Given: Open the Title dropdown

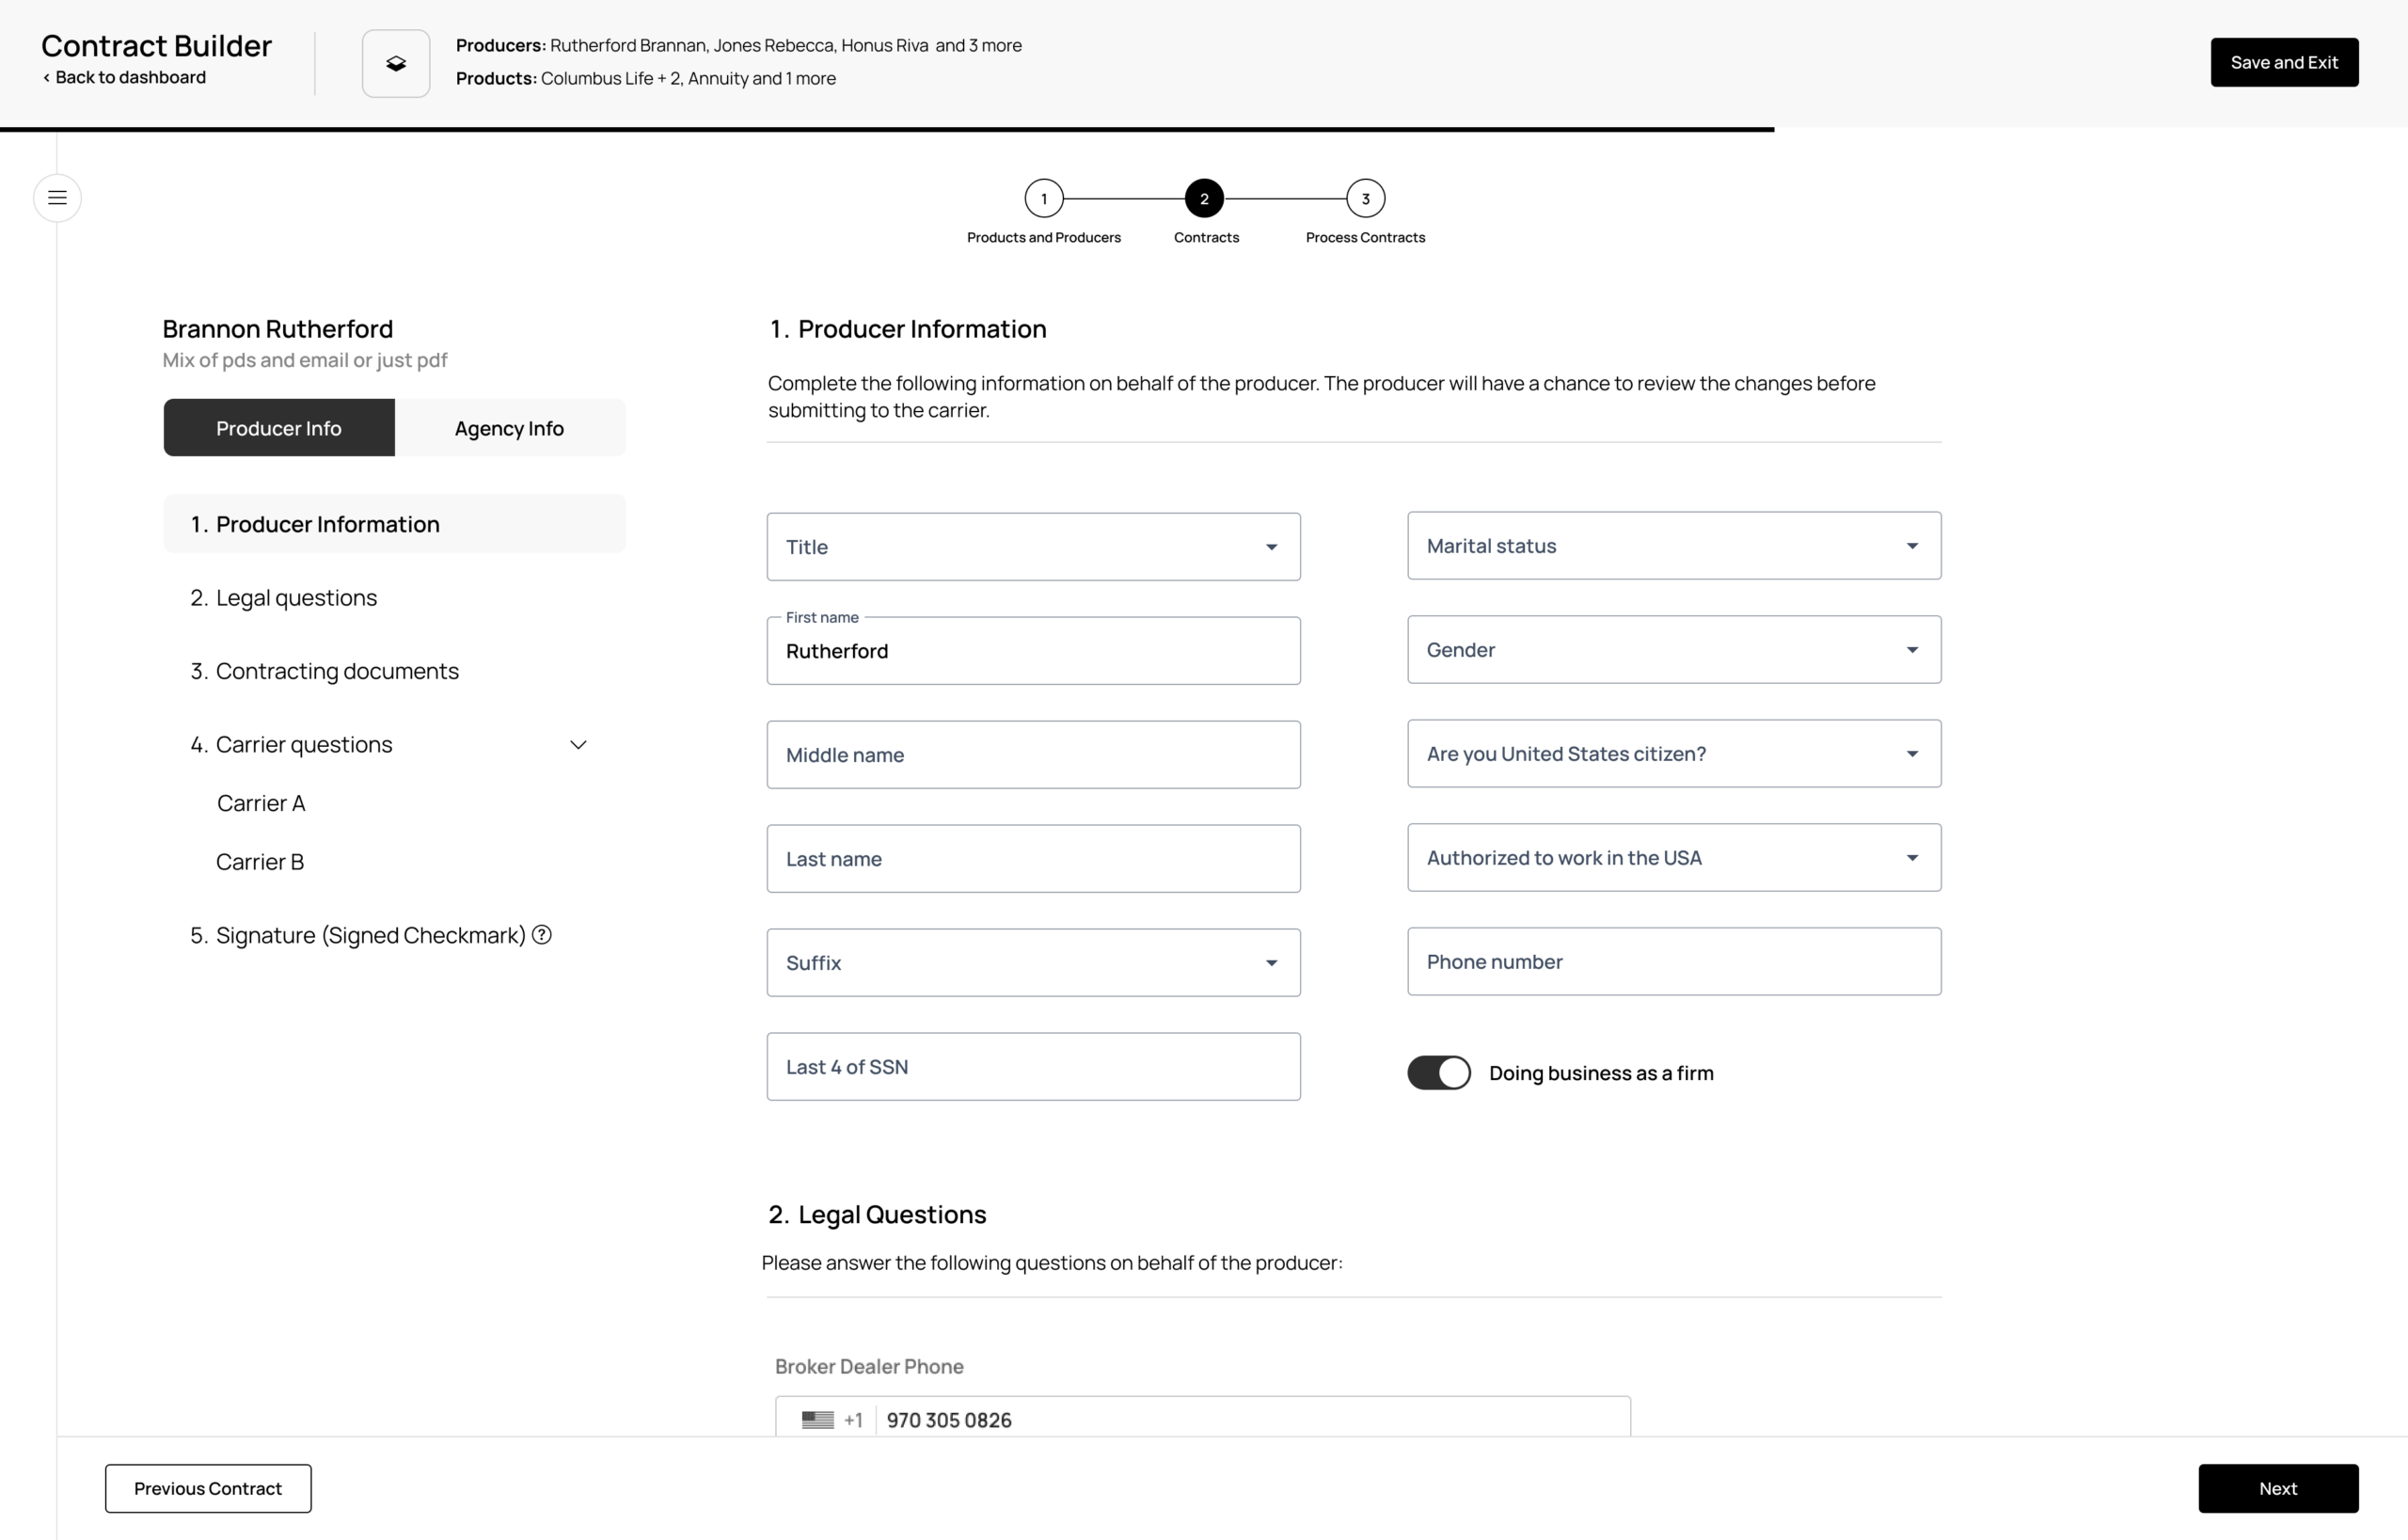Looking at the screenshot, I should click(1033, 547).
